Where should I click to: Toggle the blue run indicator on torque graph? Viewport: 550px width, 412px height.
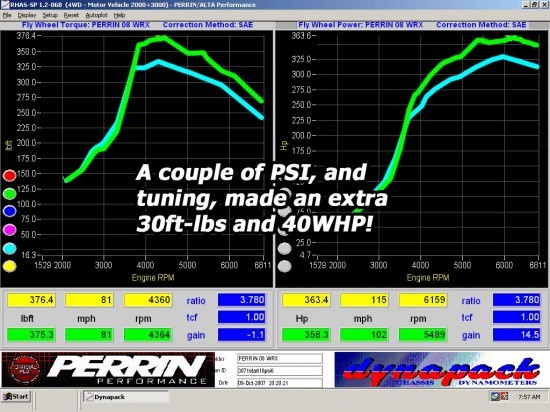pyautogui.click(x=9, y=211)
